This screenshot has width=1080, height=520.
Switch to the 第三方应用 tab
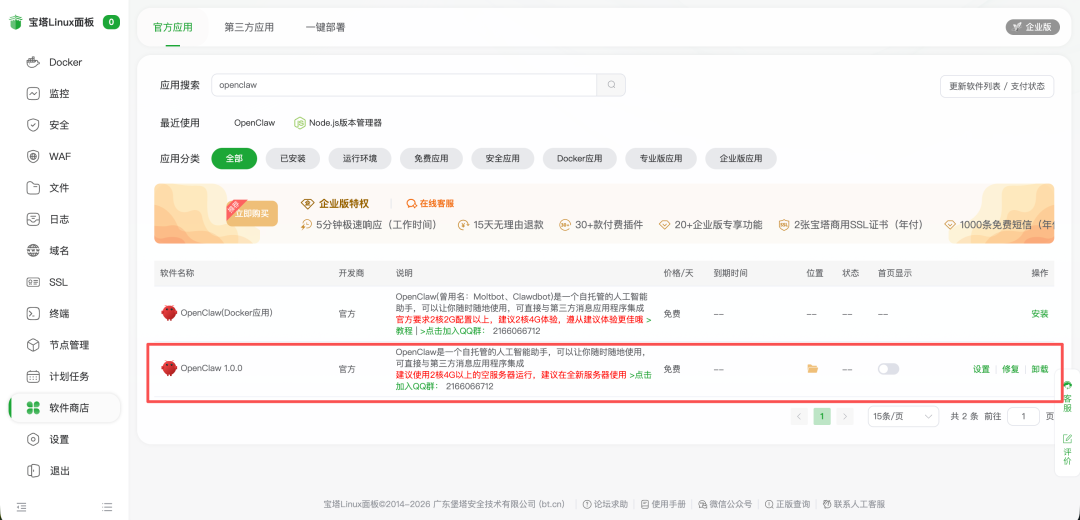coord(249,27)
